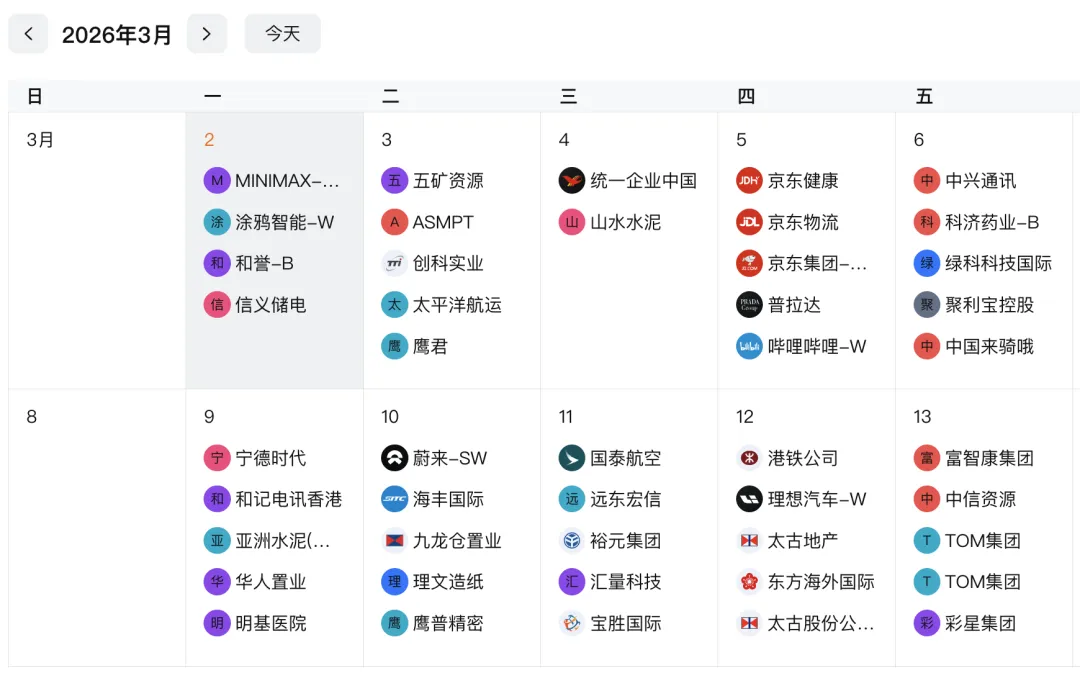Select date 13 in the calendar
Image resolution: width=1080 pixels, height=673 pixels.
point(922,417)
